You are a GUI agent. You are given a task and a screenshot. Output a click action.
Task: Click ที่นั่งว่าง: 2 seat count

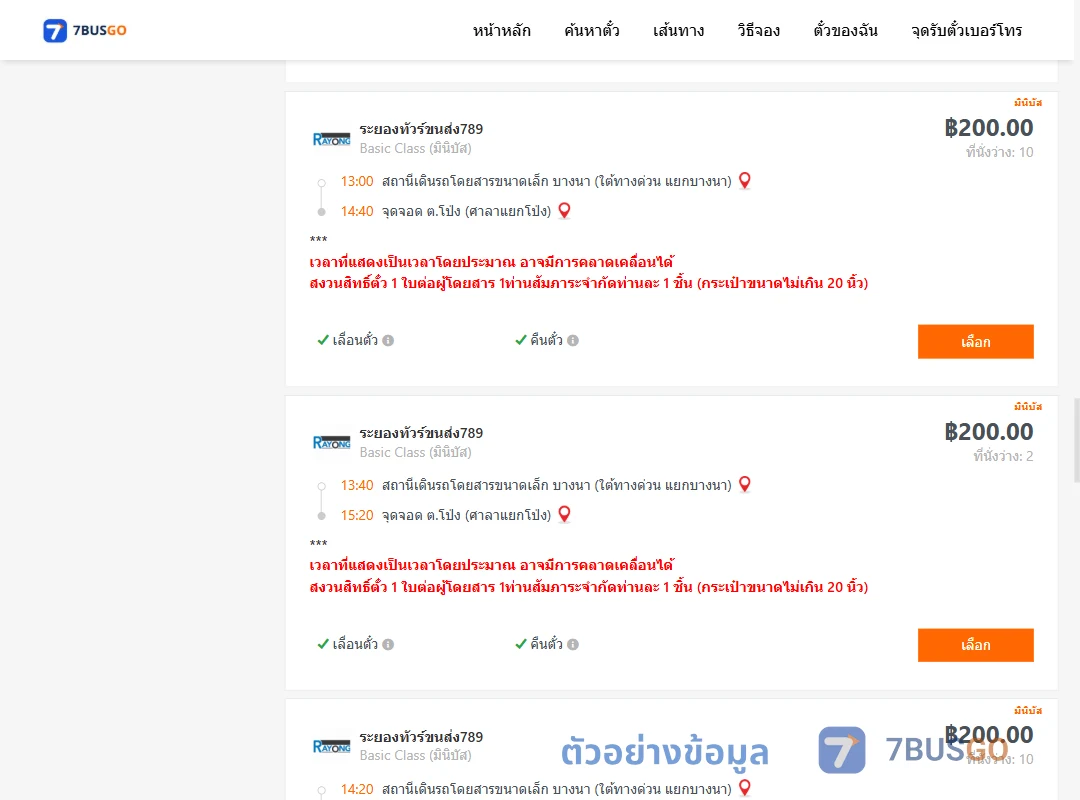(1003, 456)
